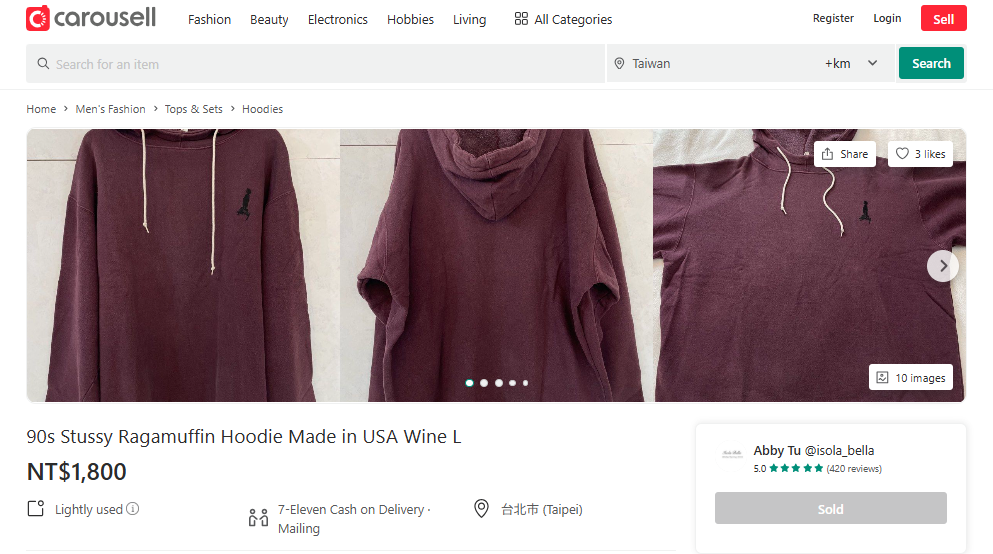Select the third carousel dot indicator
The height and width of the screenshot is (554, 993).
point(499,383)
